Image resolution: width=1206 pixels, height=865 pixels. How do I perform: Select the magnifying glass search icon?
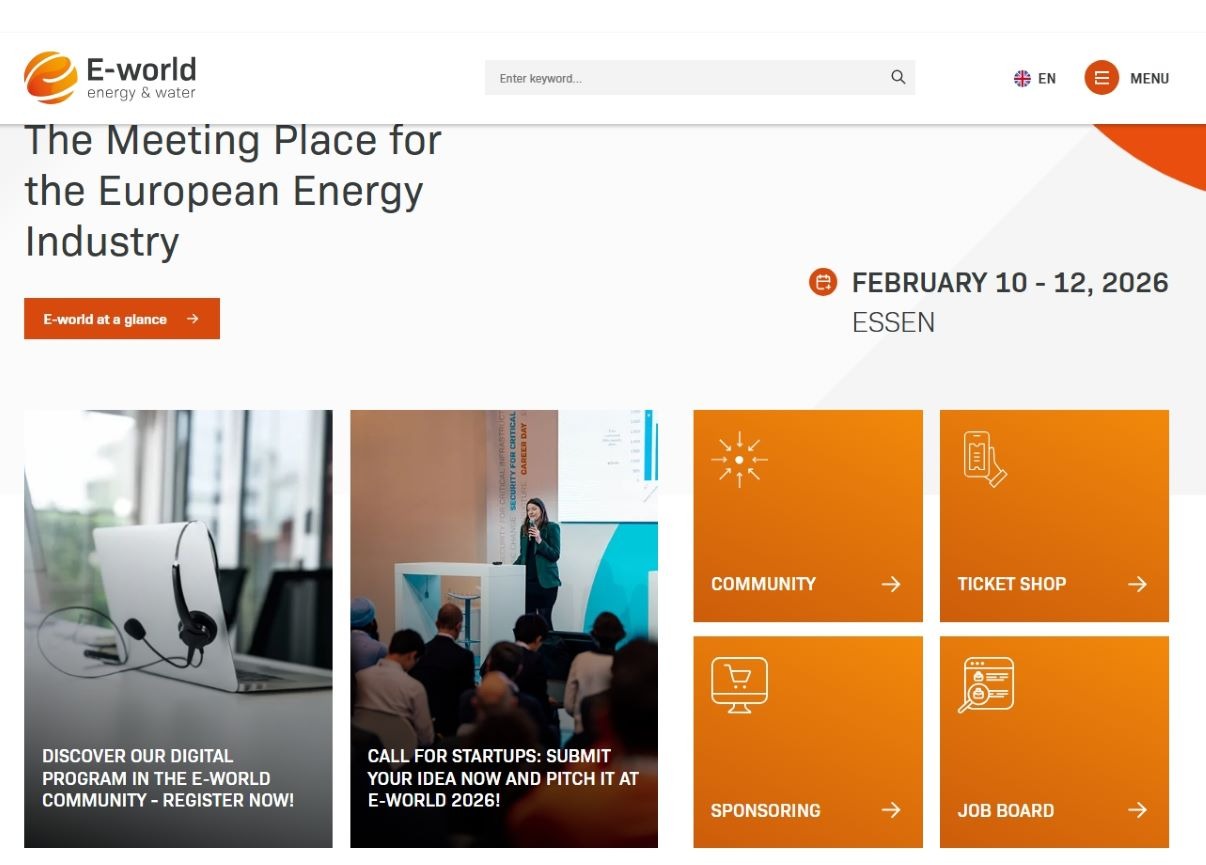pos(897,77)
